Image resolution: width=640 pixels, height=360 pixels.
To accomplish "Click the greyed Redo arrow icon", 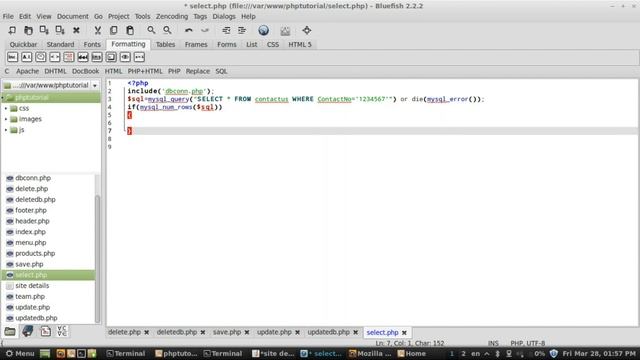I will click(x=204, y=30).
